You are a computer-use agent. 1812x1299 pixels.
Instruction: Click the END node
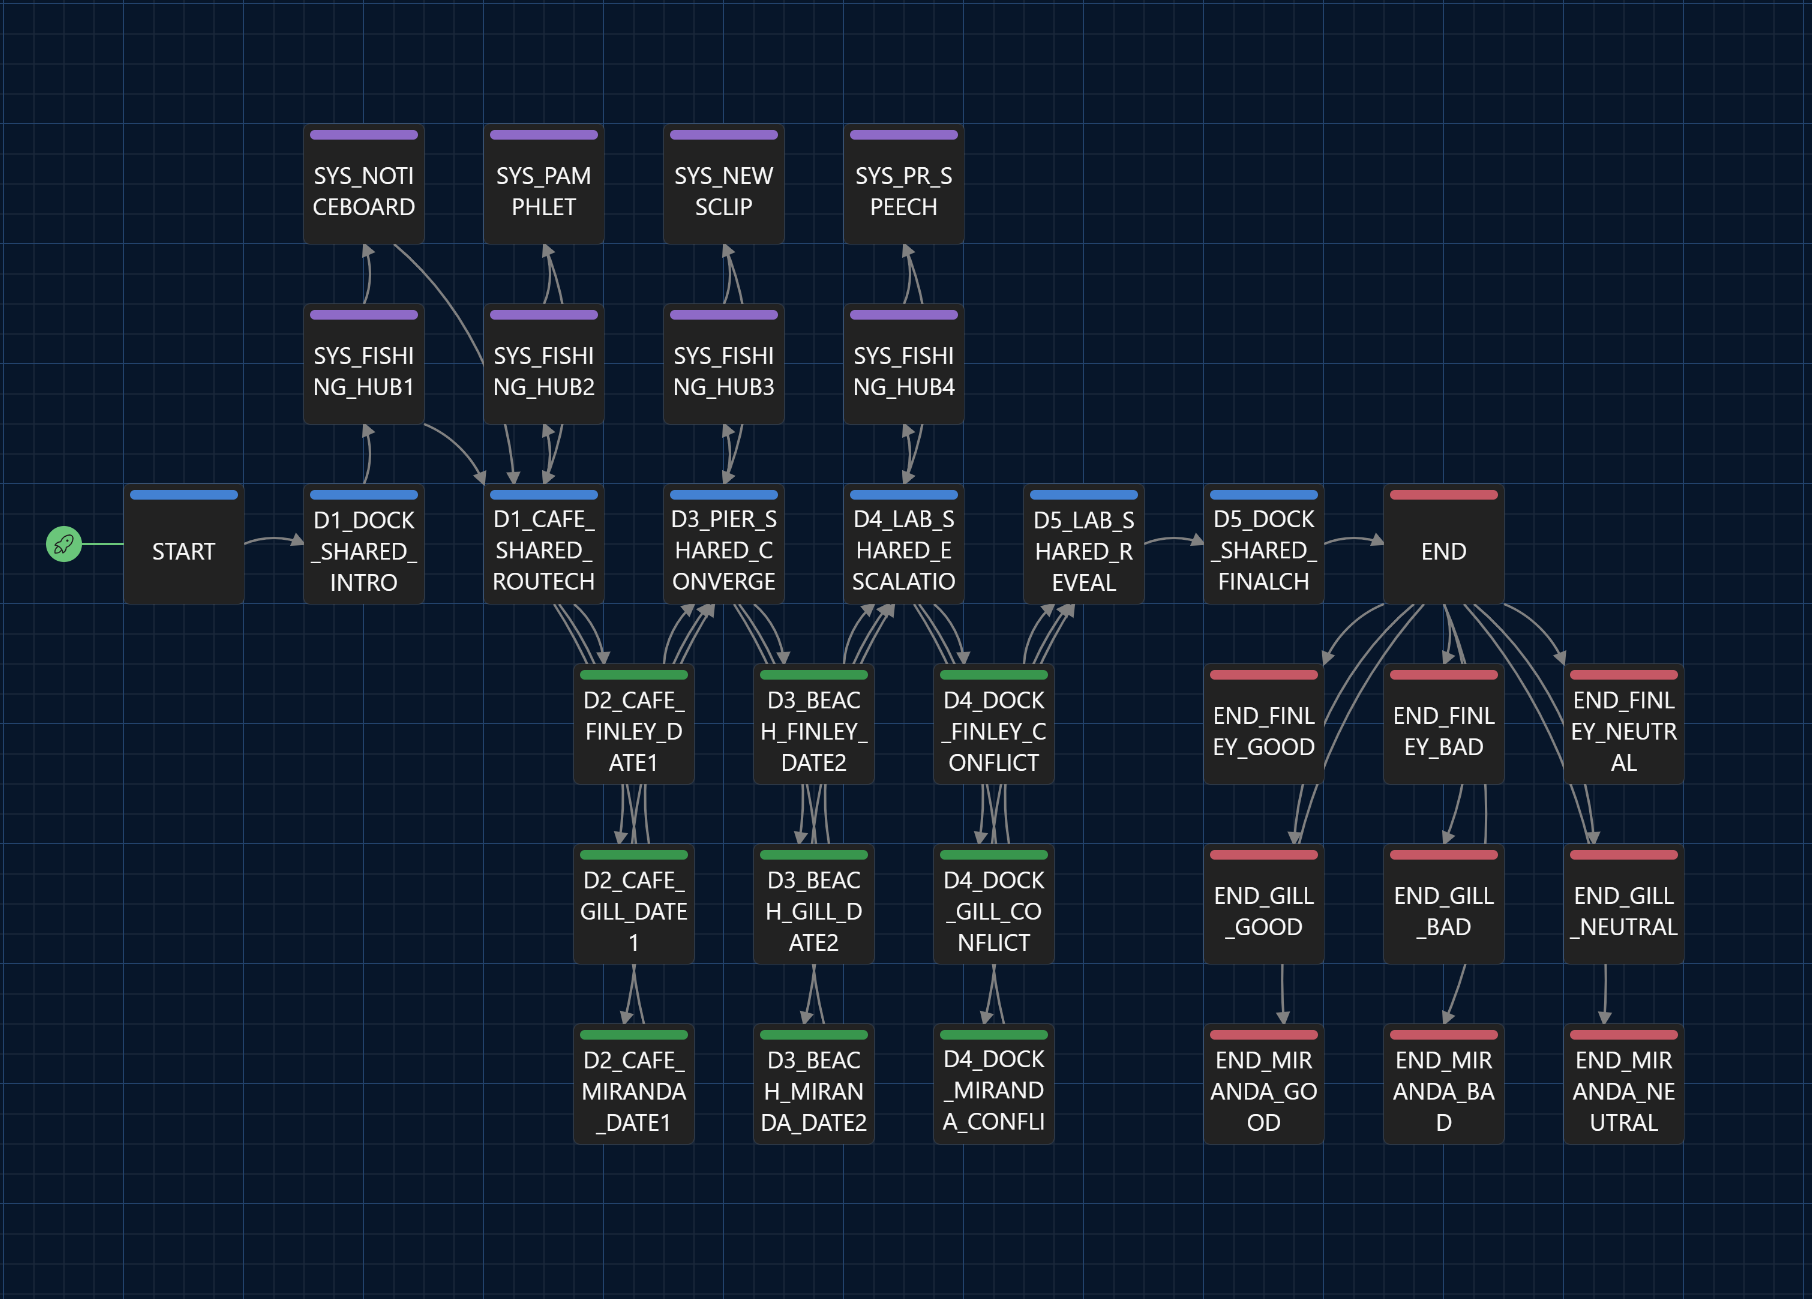[x=1444, y=544]
